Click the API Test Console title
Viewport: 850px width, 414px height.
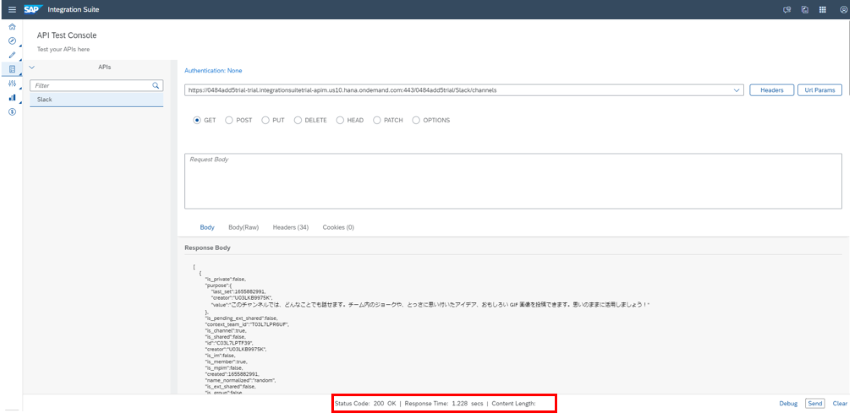point(67,36)
